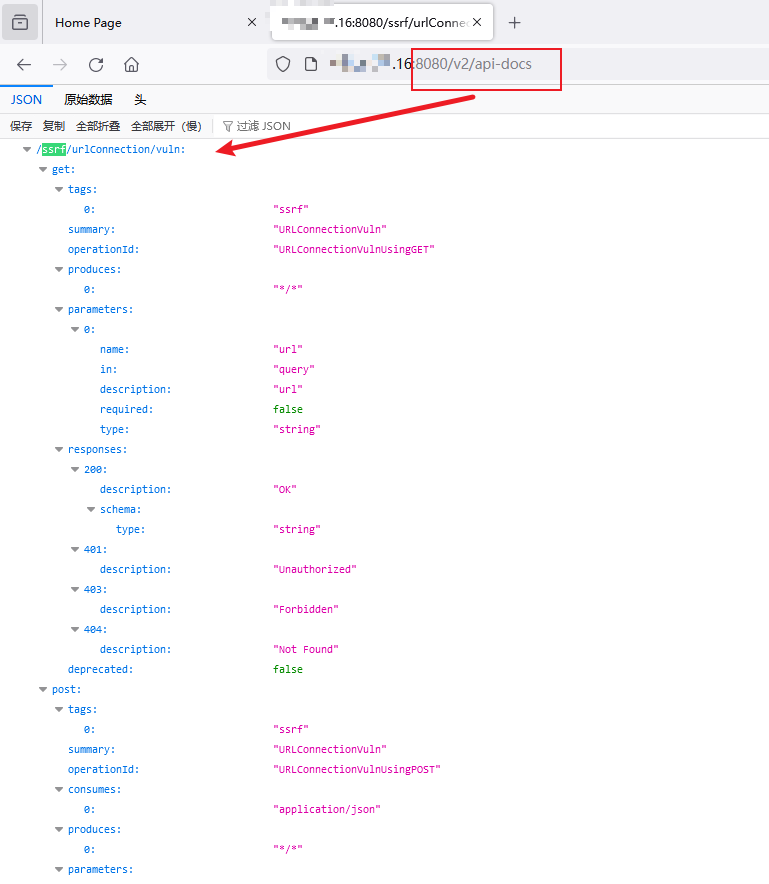Collapse the responses node

(59, 449)
